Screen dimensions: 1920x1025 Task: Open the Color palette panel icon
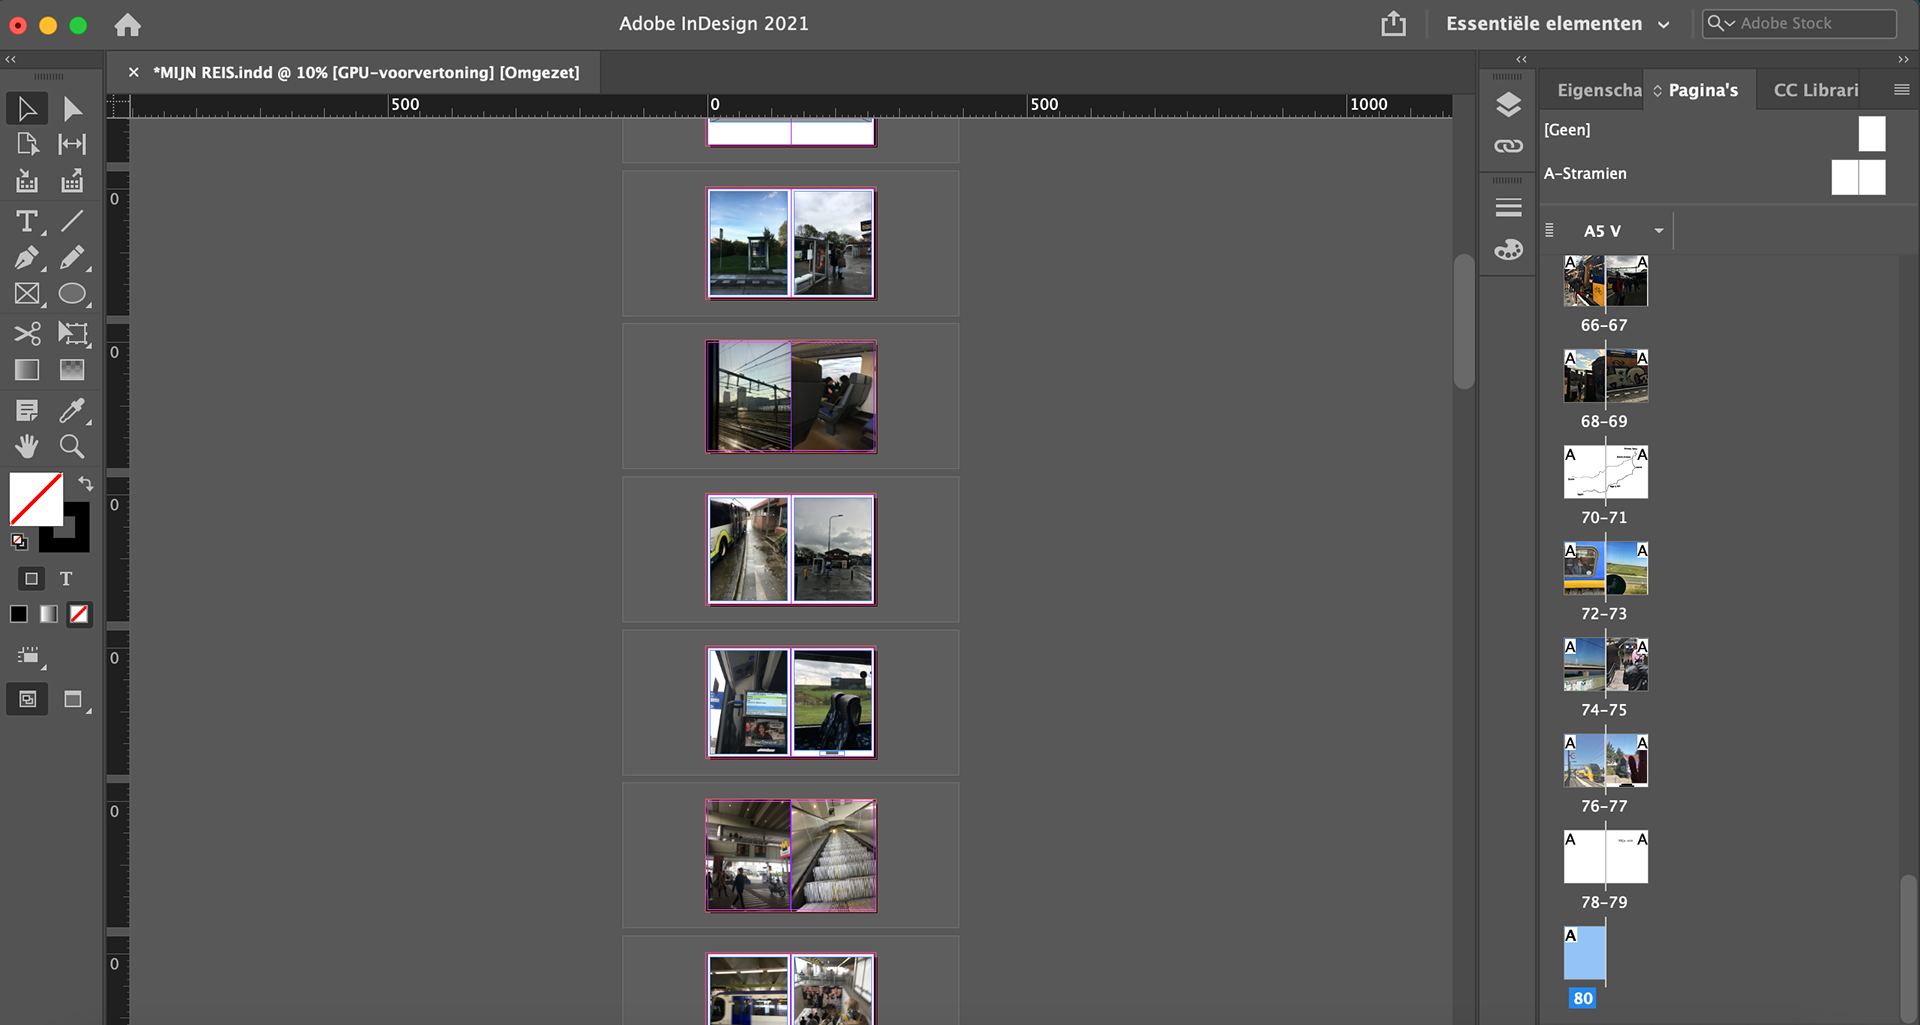(1508, 250)
